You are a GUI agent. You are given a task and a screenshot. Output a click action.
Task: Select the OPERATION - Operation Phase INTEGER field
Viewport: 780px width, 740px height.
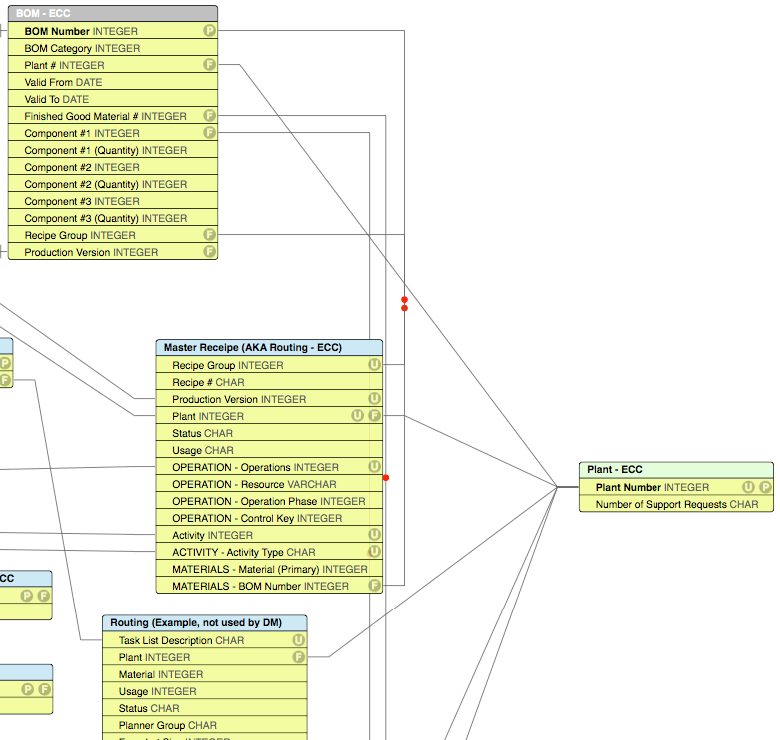[269, 501]
